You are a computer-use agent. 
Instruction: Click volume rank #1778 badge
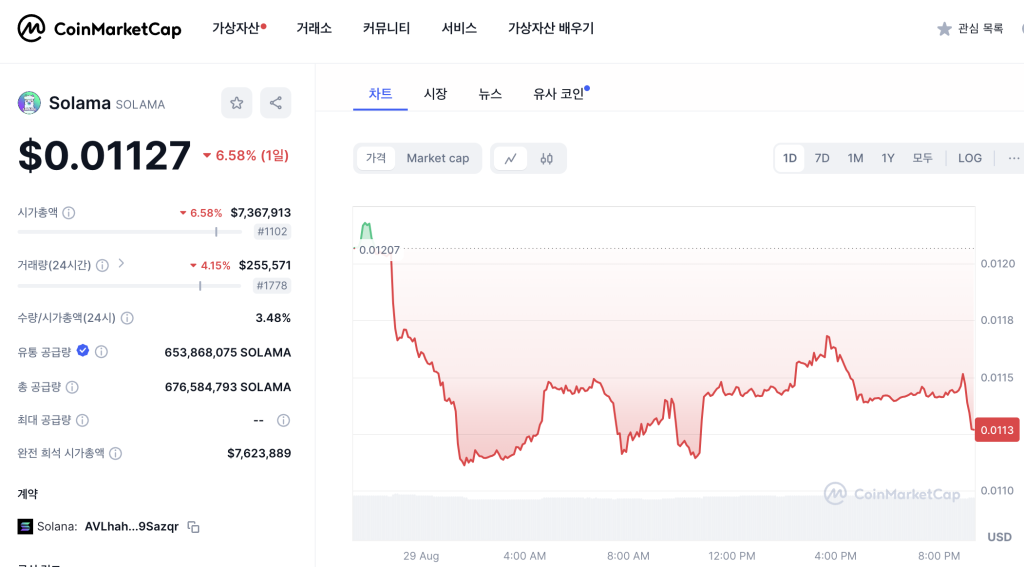(x=272, y=285)
